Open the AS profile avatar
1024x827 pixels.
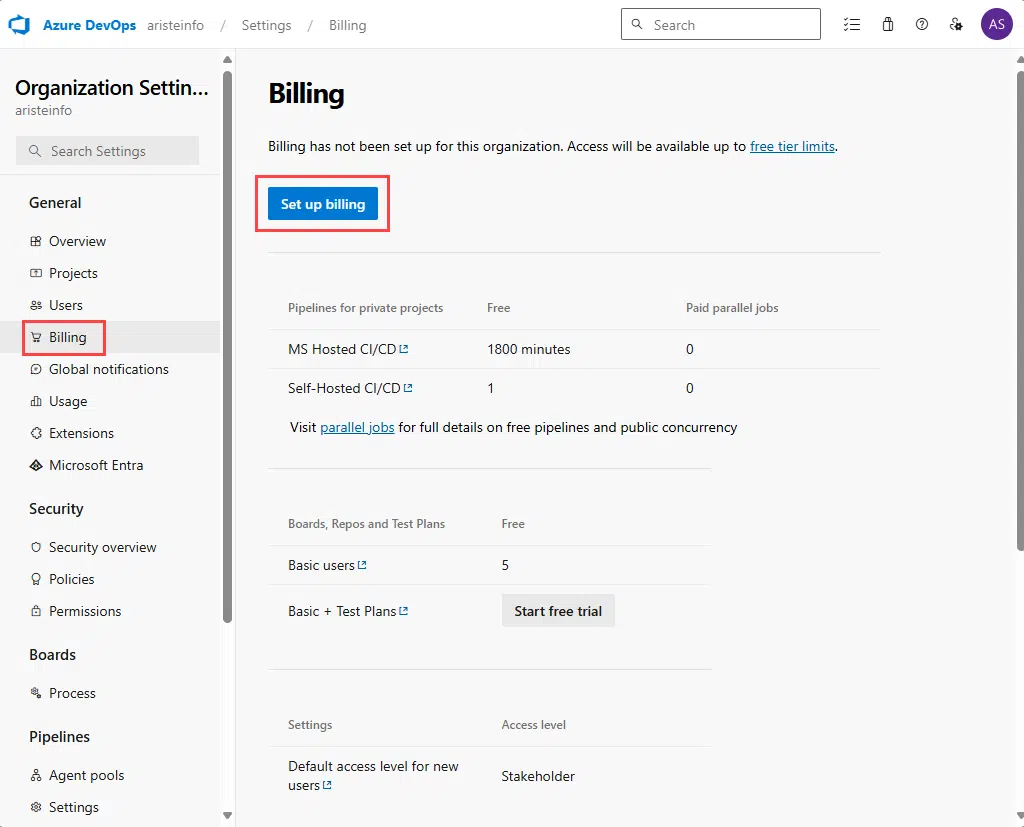click(996, 24)
